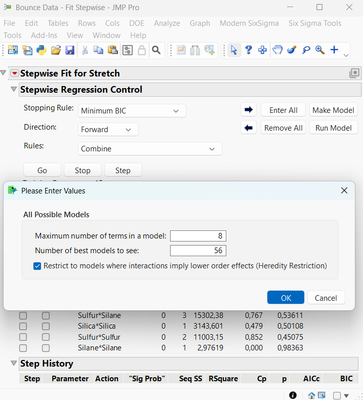
Task: Click the Python script toolbar icon
Action: pyautogui.click(x=41, y=50)
